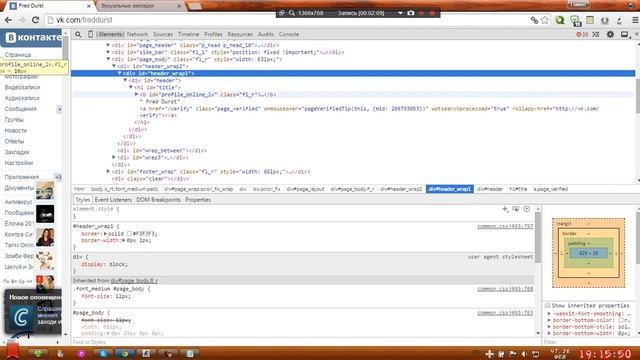Switch to Event Listeners tab

coord(113,200)
